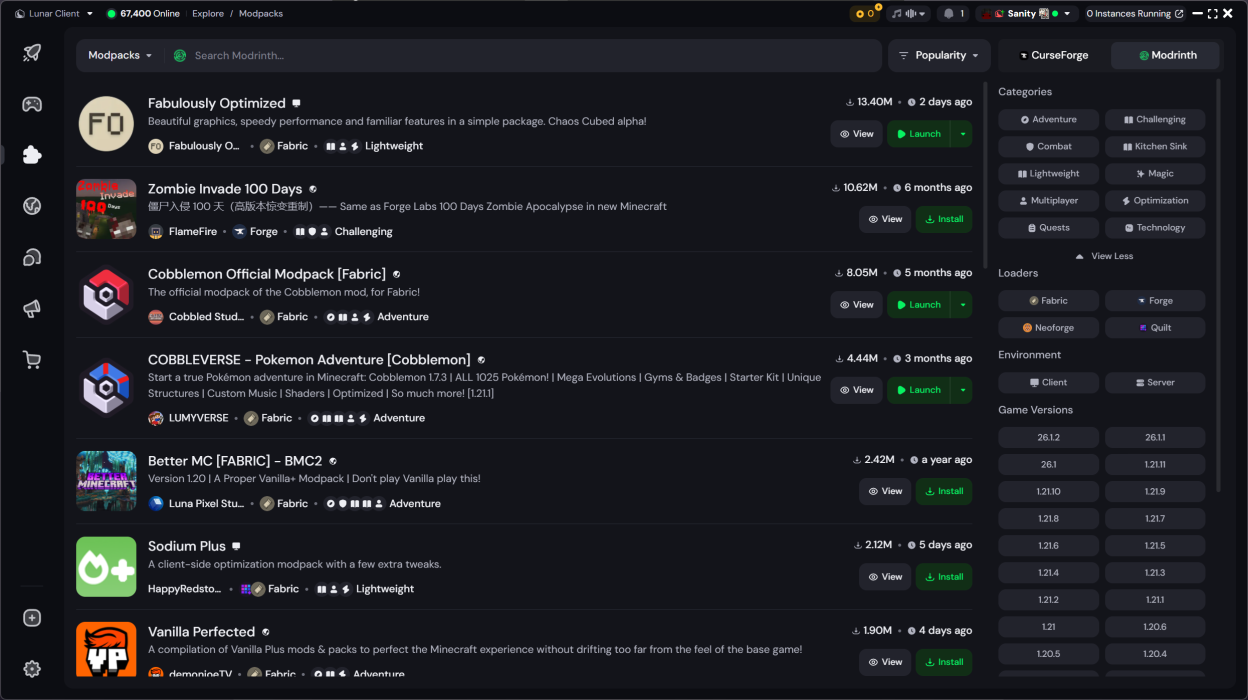Toggle the Quilt loader filter
The image size is (1248, 700).
coord(1155,328)
